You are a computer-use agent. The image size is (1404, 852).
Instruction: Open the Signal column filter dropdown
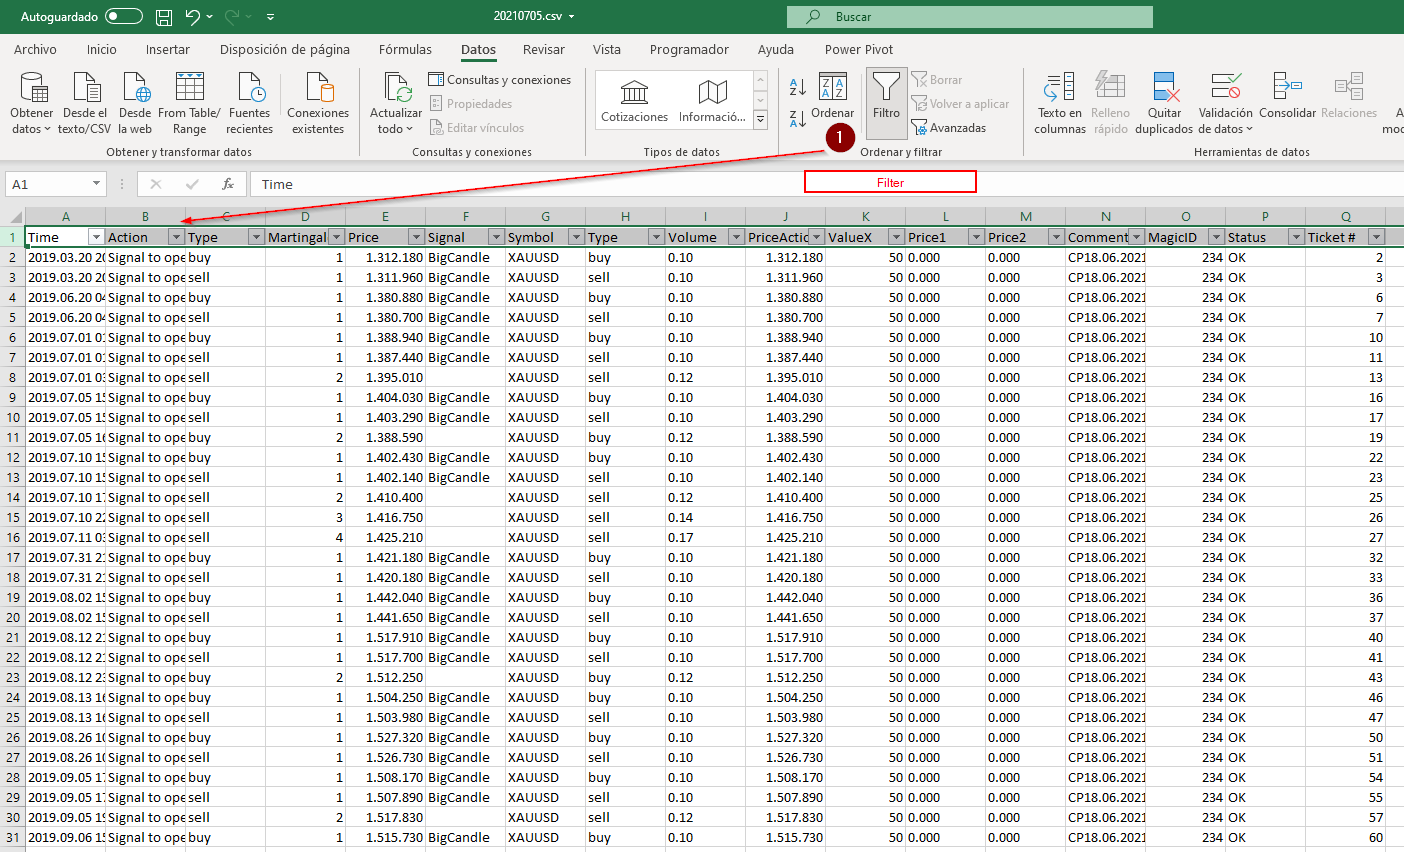click(496, 237)
